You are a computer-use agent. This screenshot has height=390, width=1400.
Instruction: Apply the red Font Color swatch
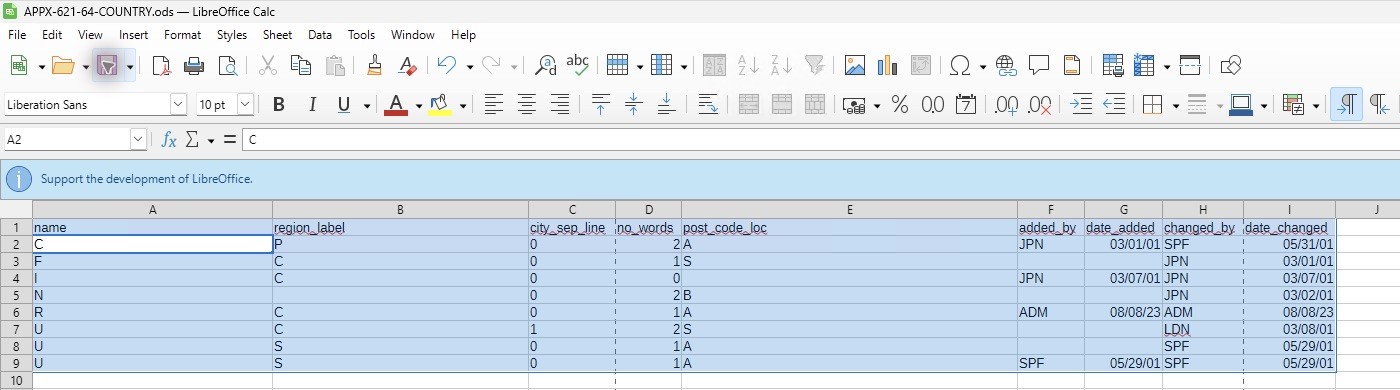click(396, 104)
